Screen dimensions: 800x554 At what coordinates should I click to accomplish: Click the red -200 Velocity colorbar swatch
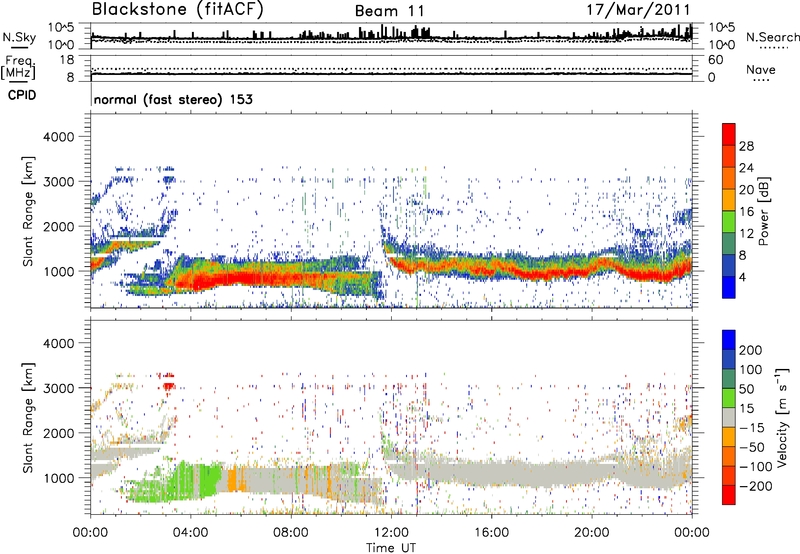click(729, 495)
